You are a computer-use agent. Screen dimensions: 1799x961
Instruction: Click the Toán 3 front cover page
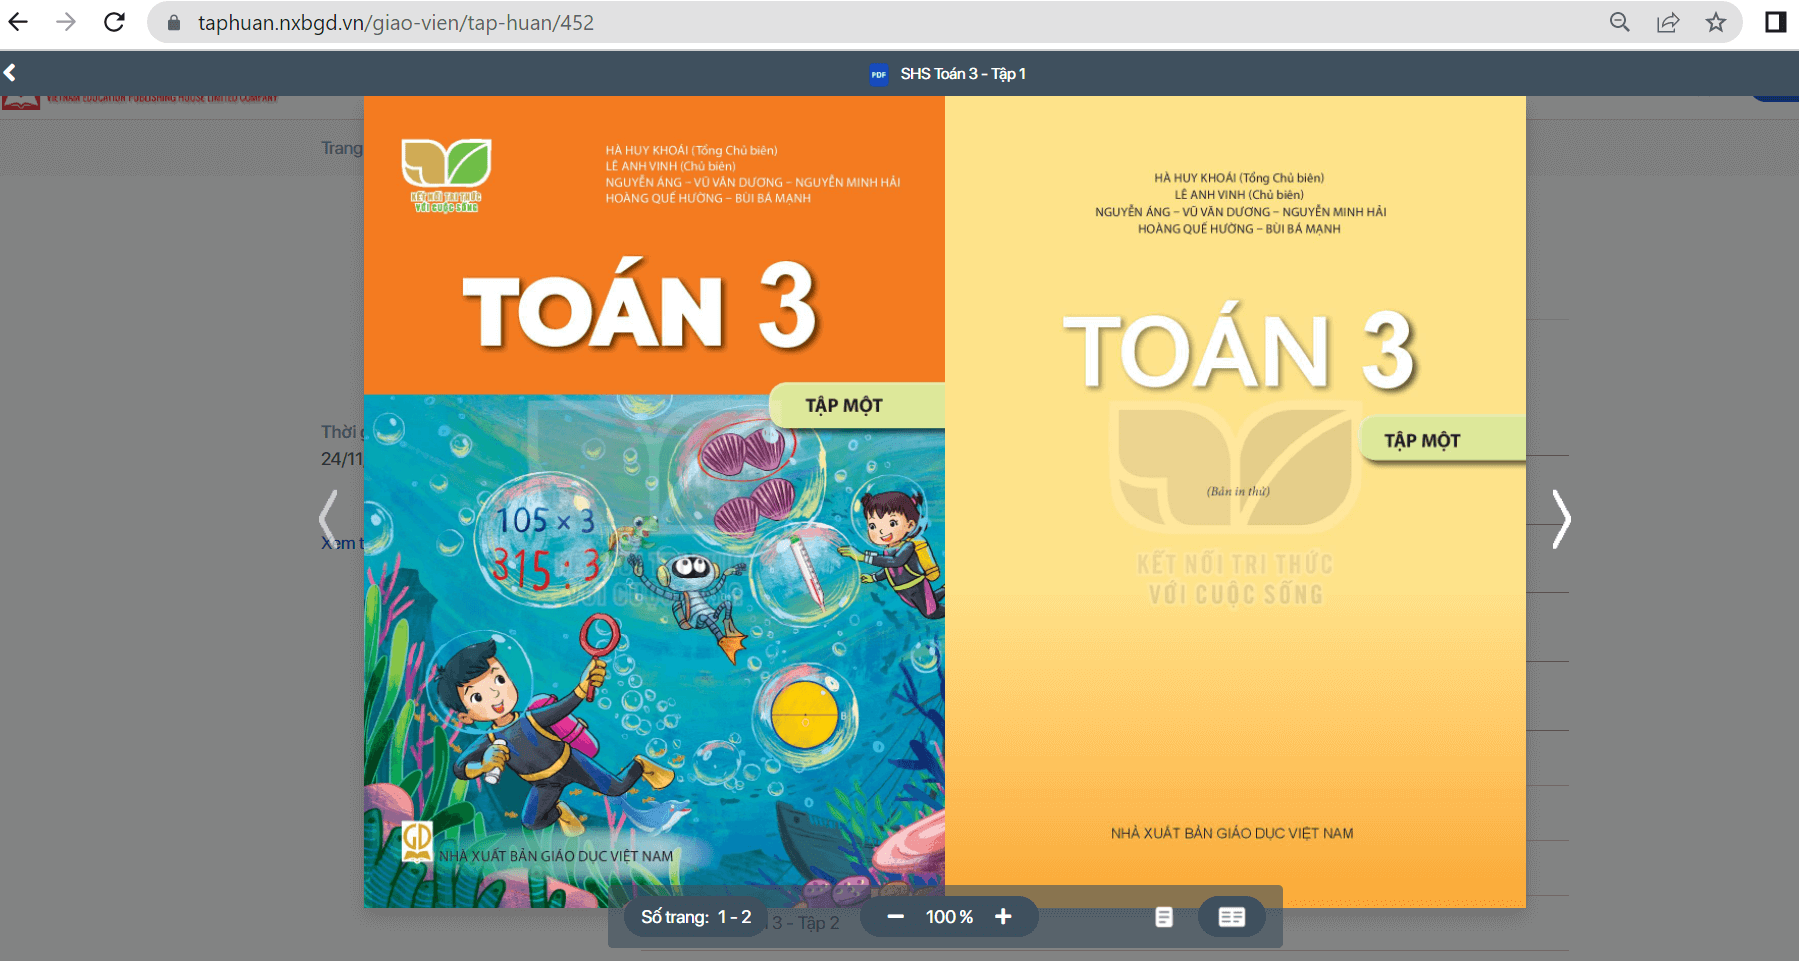pyautogui.click(x=654, y=502)
